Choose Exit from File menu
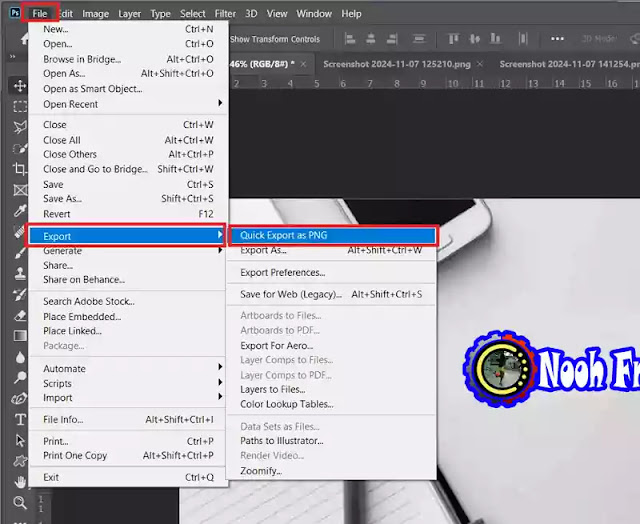Screen dimensions: 640x524 coord(127,477)
